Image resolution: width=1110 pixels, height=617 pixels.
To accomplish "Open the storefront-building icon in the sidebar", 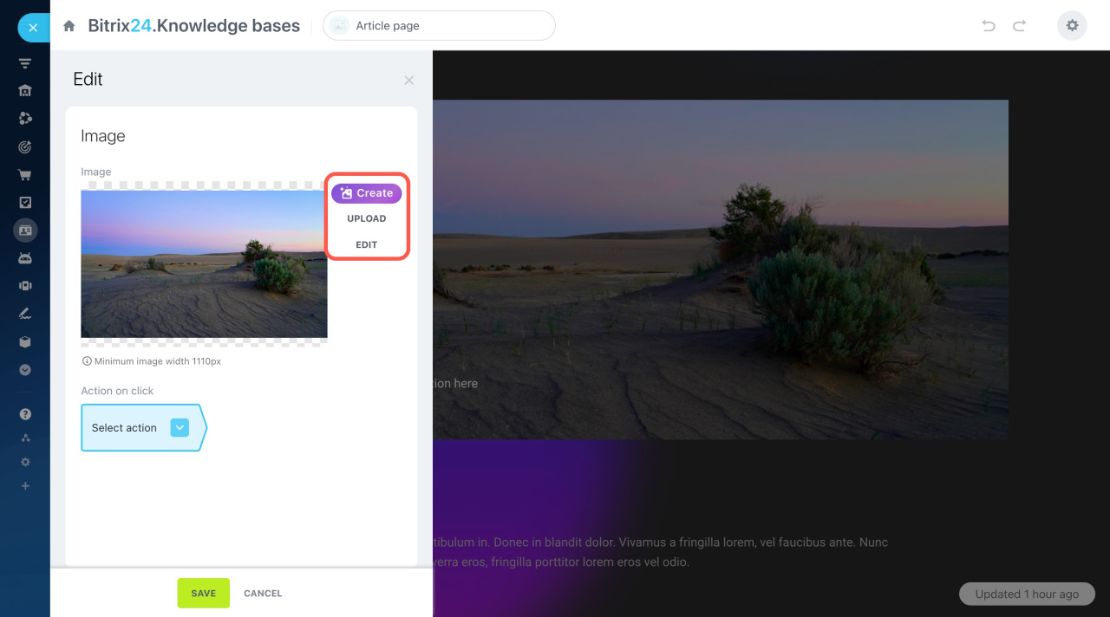I will tap(25, 91).
